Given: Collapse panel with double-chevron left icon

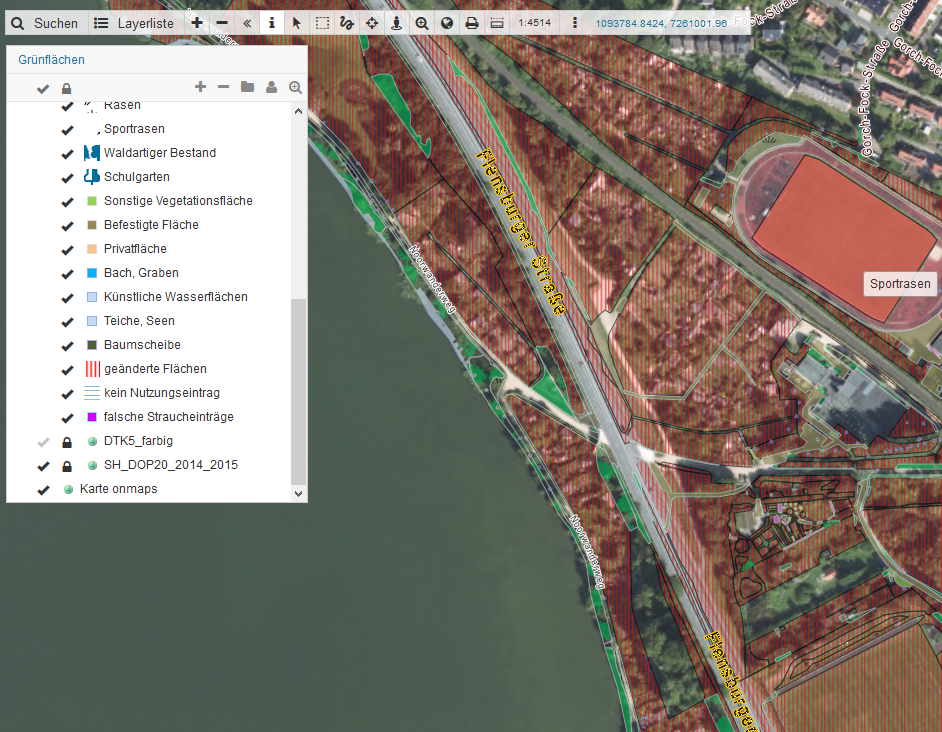Looking at the screenshot, I should [x=247, y=23].
